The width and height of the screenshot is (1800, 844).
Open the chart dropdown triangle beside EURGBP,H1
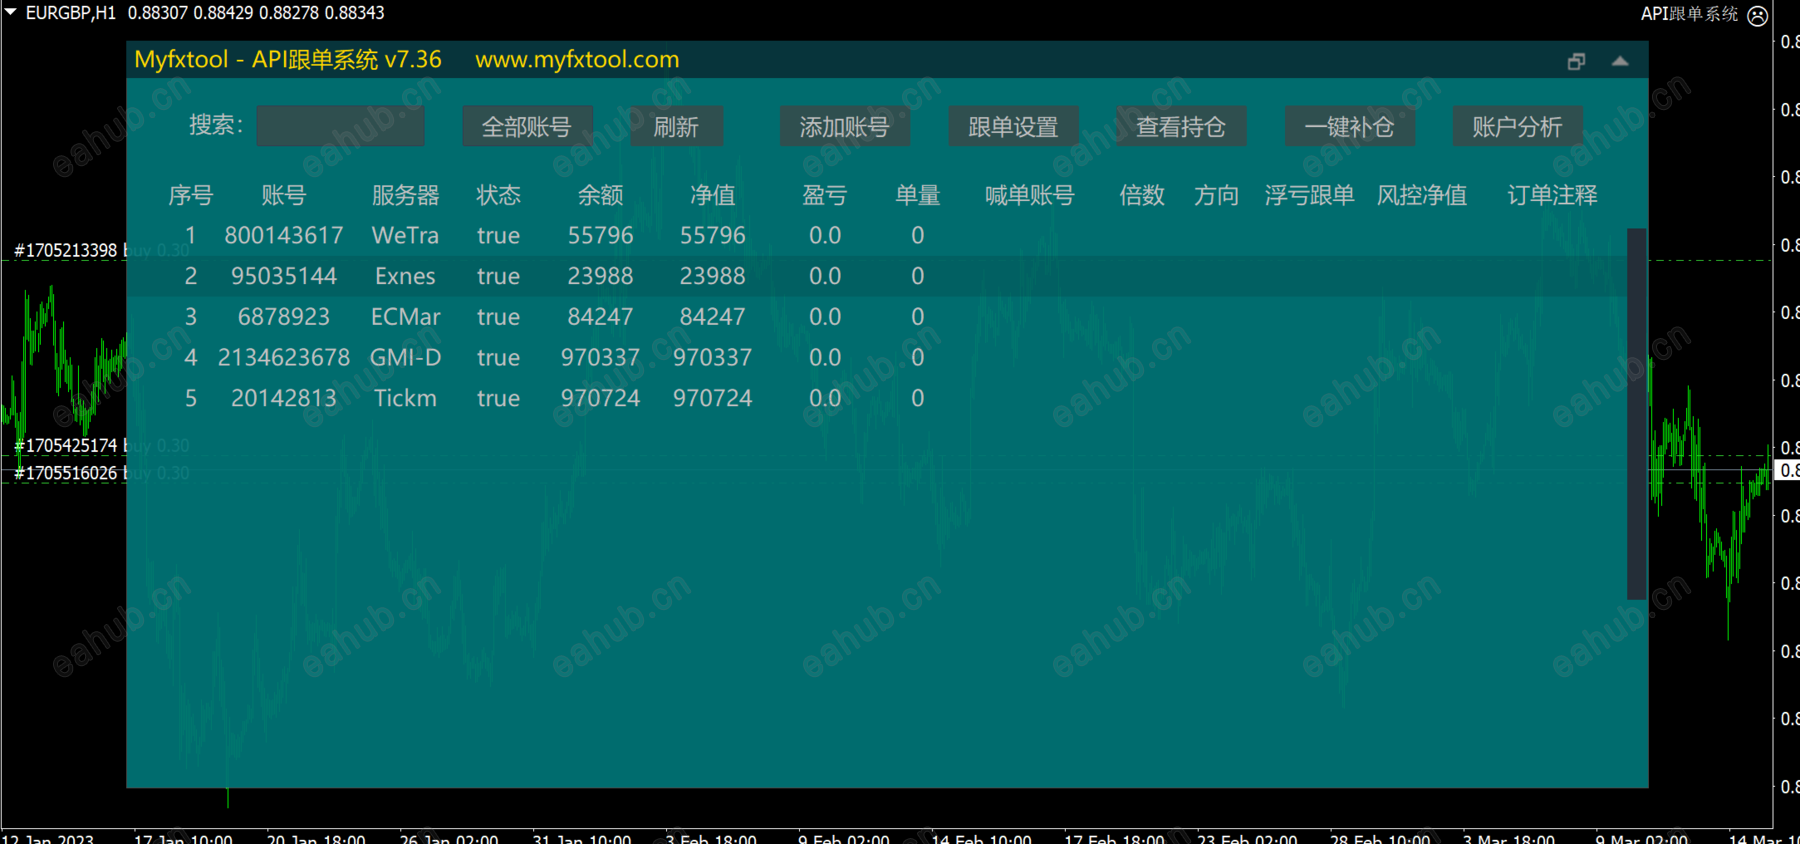(x=11, y=13)
